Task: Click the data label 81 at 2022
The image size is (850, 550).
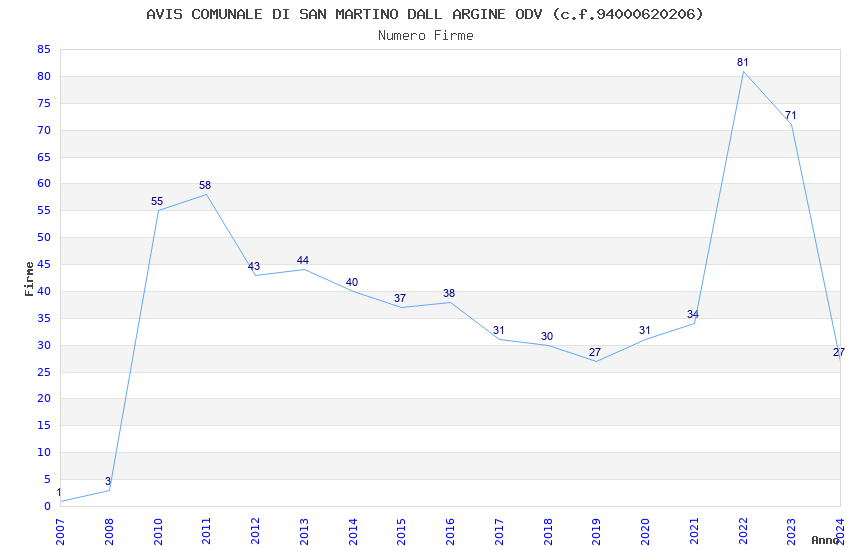Action: click(743, 62)
